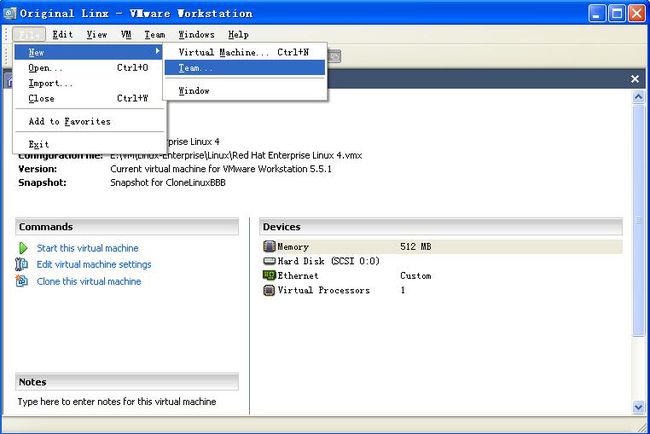Open the File menu

click(29, 35)
